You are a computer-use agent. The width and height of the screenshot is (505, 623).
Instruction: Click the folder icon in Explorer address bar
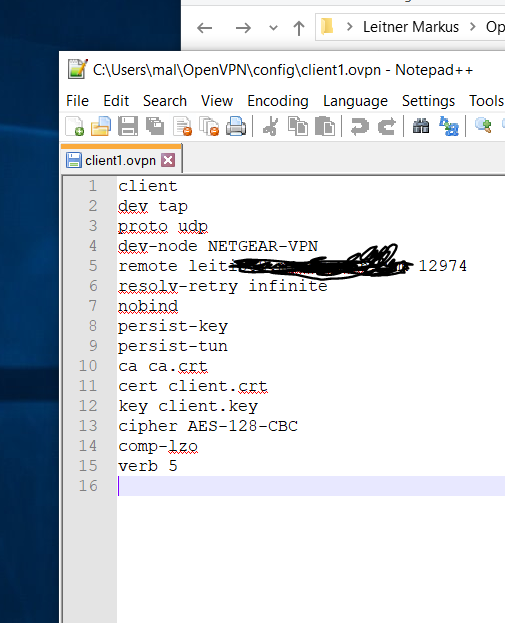pos(327,26)
